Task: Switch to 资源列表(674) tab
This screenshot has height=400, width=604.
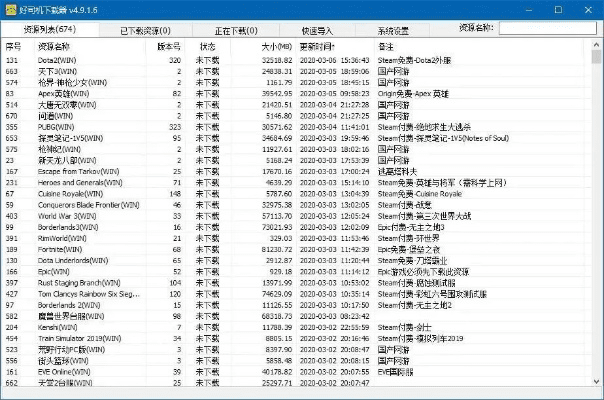Action: [50, 30]
